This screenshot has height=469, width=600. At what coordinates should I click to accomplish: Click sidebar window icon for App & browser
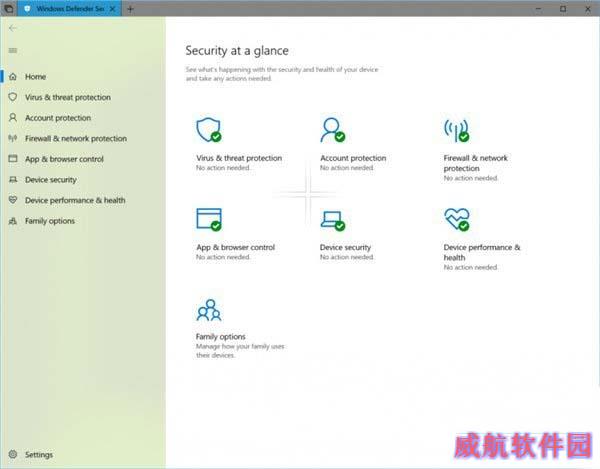13,158
